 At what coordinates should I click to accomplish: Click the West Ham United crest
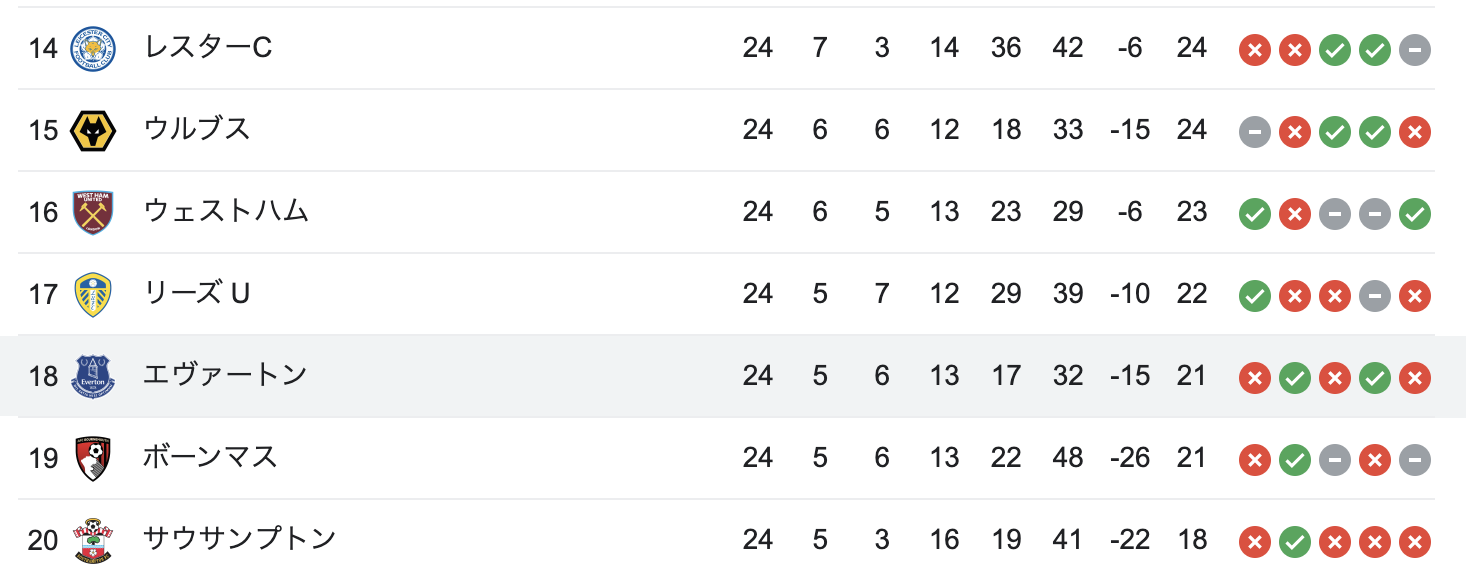pos(93,213)
